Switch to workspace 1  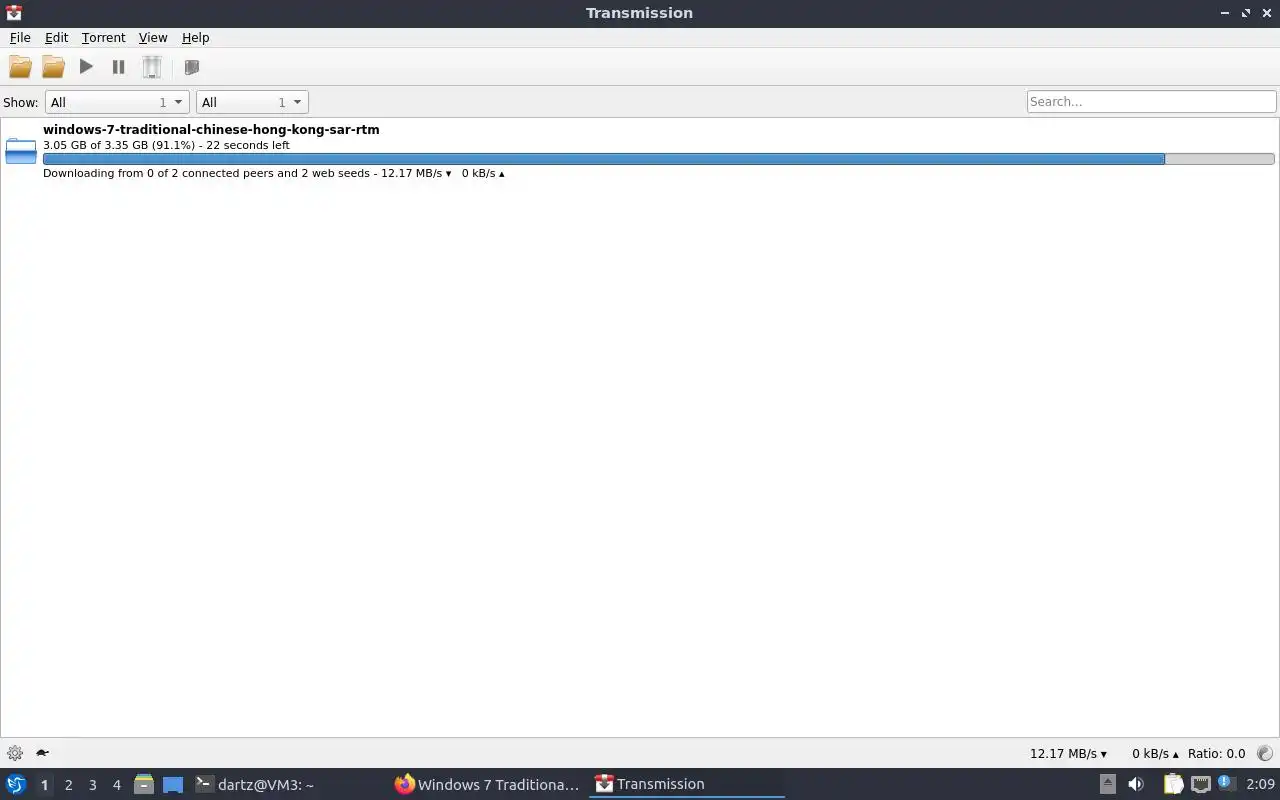(44, 785)
